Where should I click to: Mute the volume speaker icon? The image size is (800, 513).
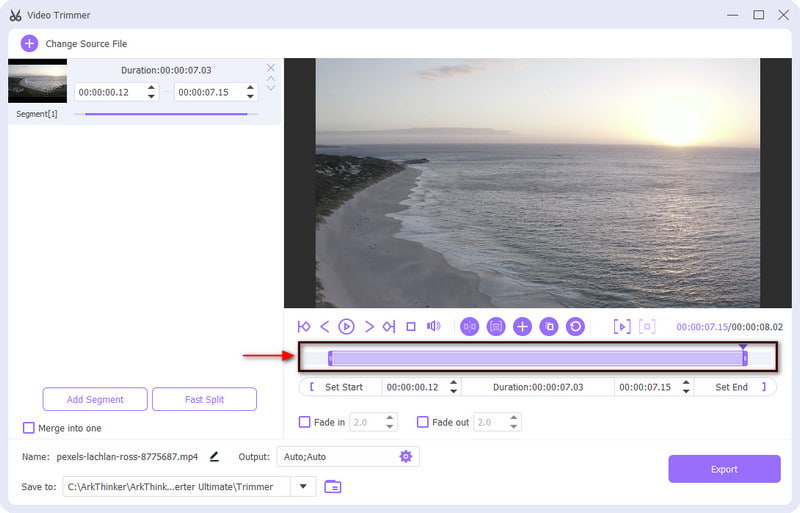tap(434, 326)
